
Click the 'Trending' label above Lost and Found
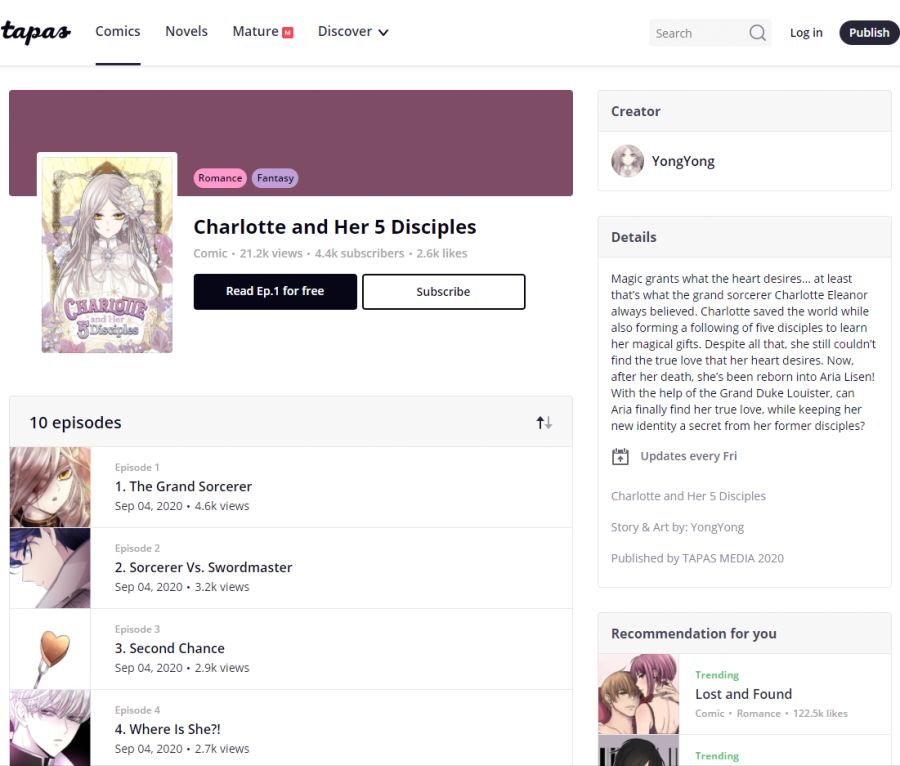717,675
